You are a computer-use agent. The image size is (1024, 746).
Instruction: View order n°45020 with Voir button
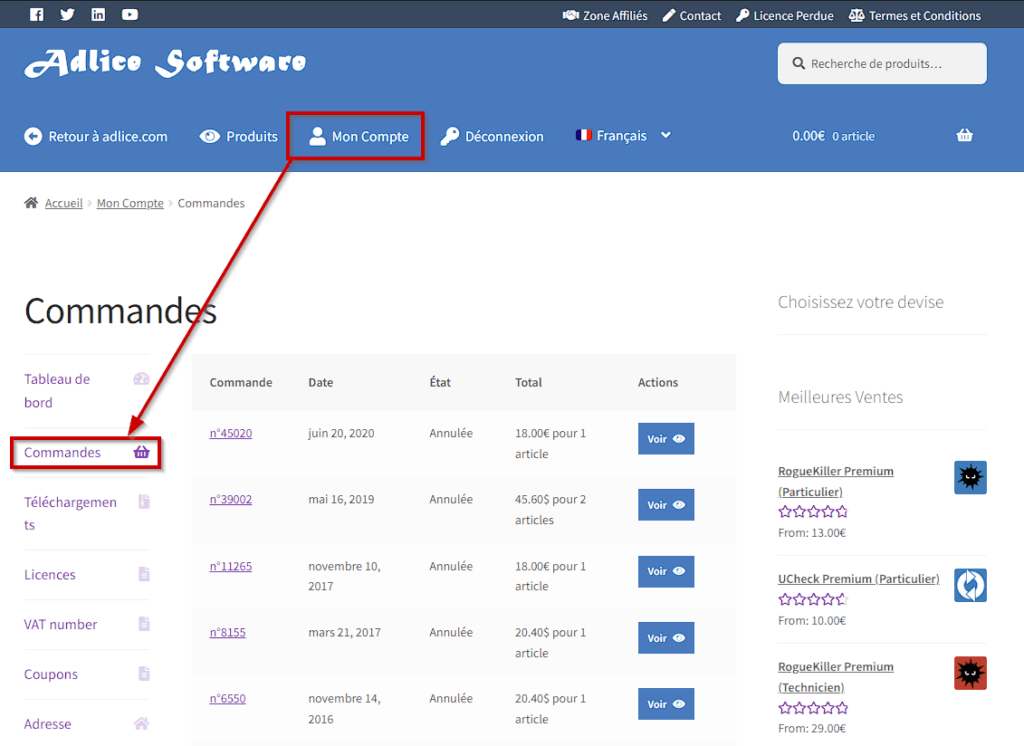click(665, 439)
